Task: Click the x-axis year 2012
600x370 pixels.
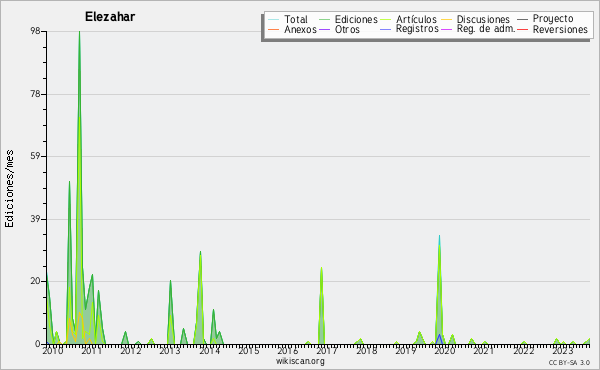Action: [131, 350]
